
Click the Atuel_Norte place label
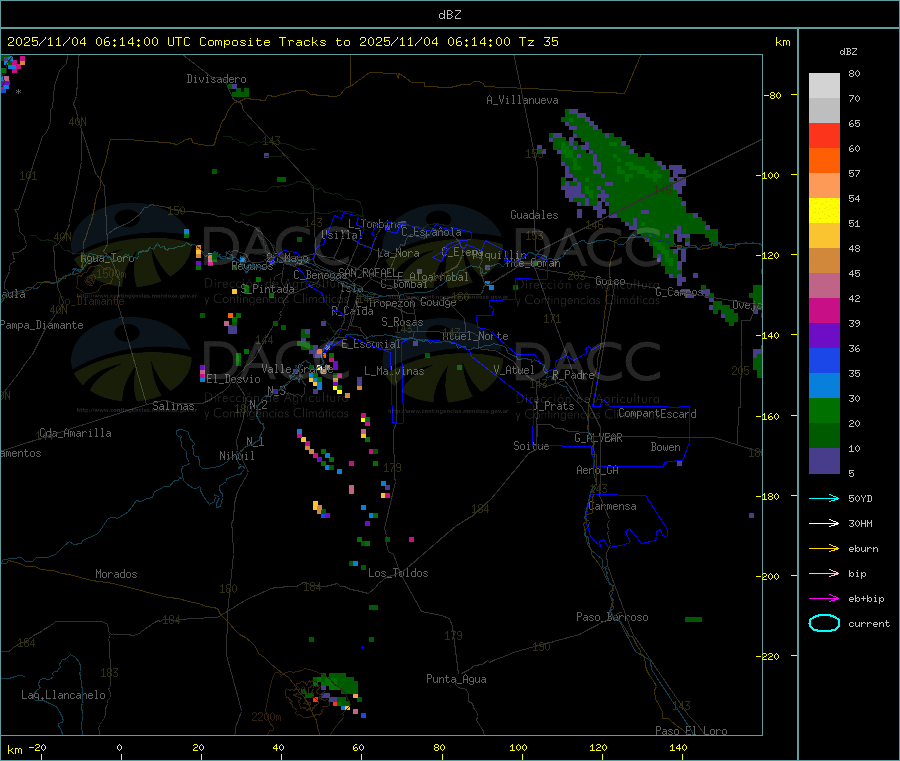click(x=475, y=336)
